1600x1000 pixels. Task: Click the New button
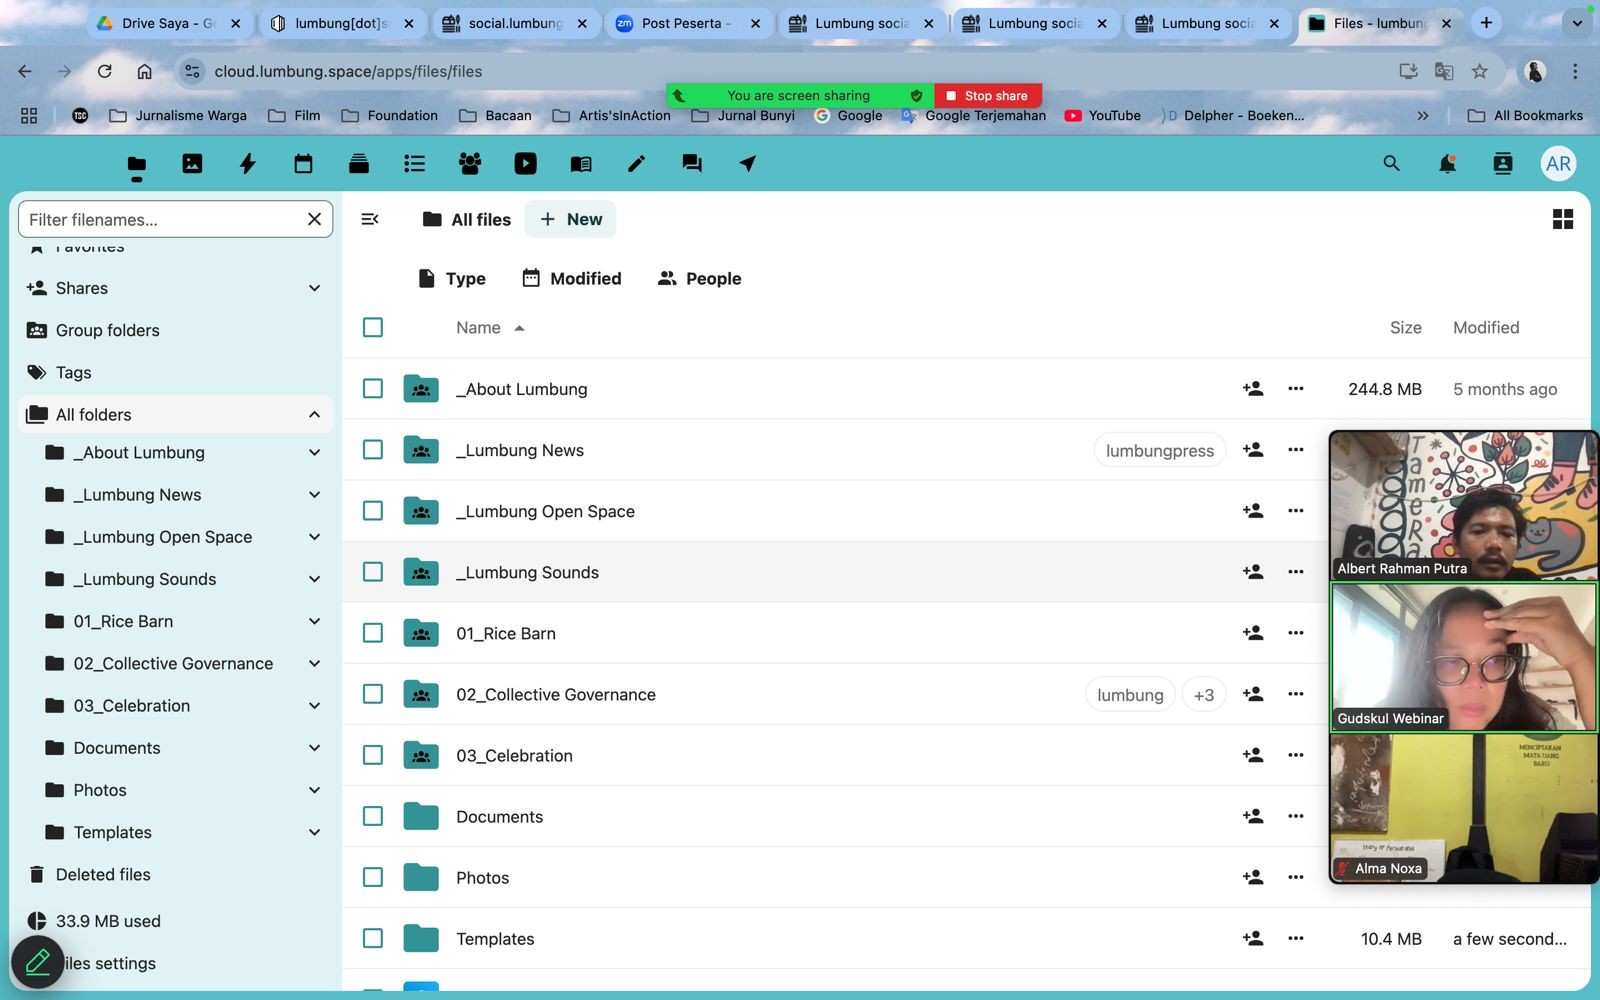[x=571, y=220]
